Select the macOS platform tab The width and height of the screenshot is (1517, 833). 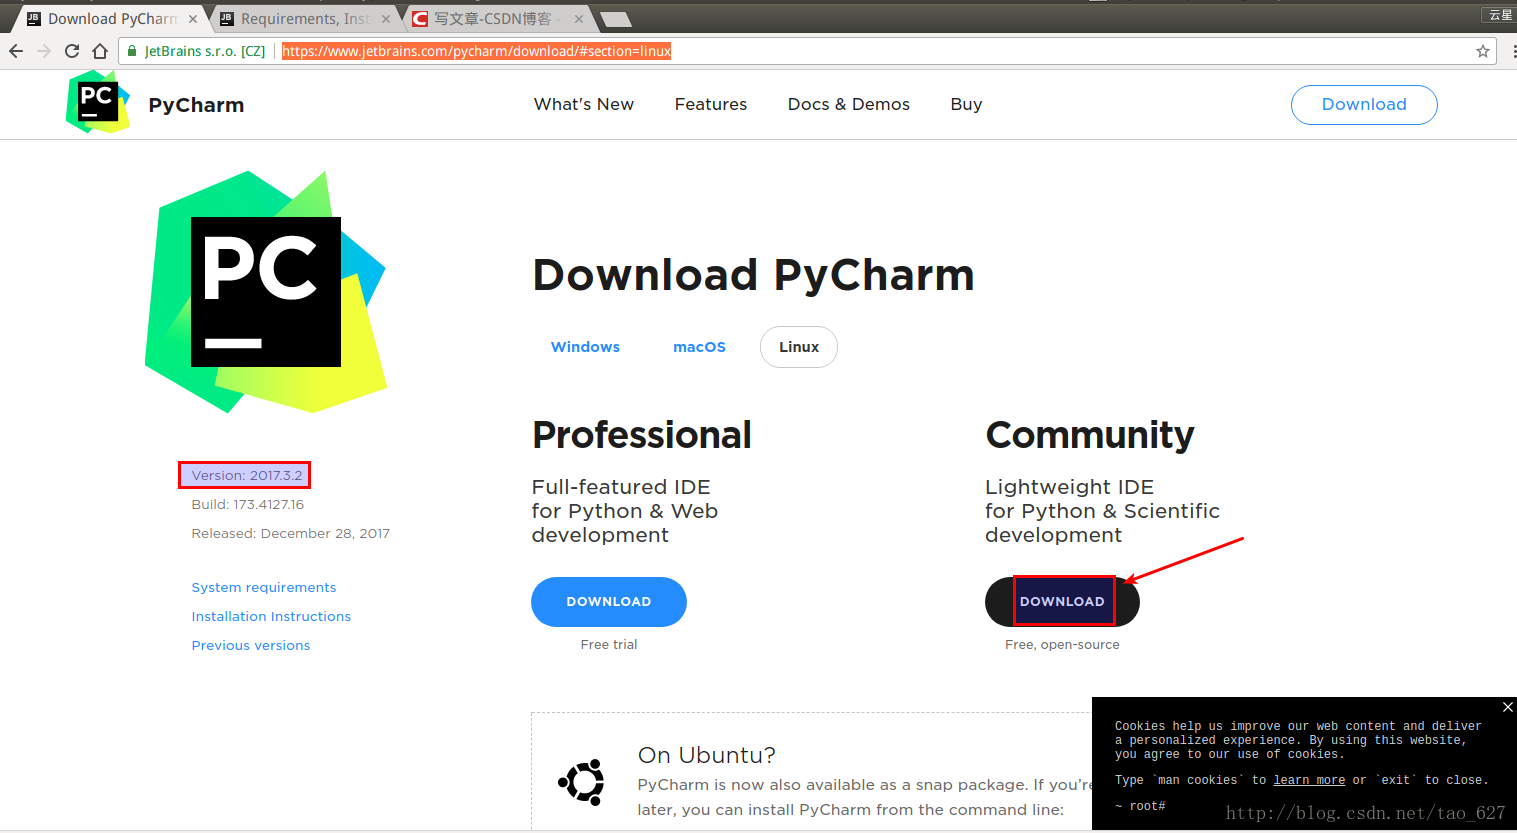coord(699,347)
